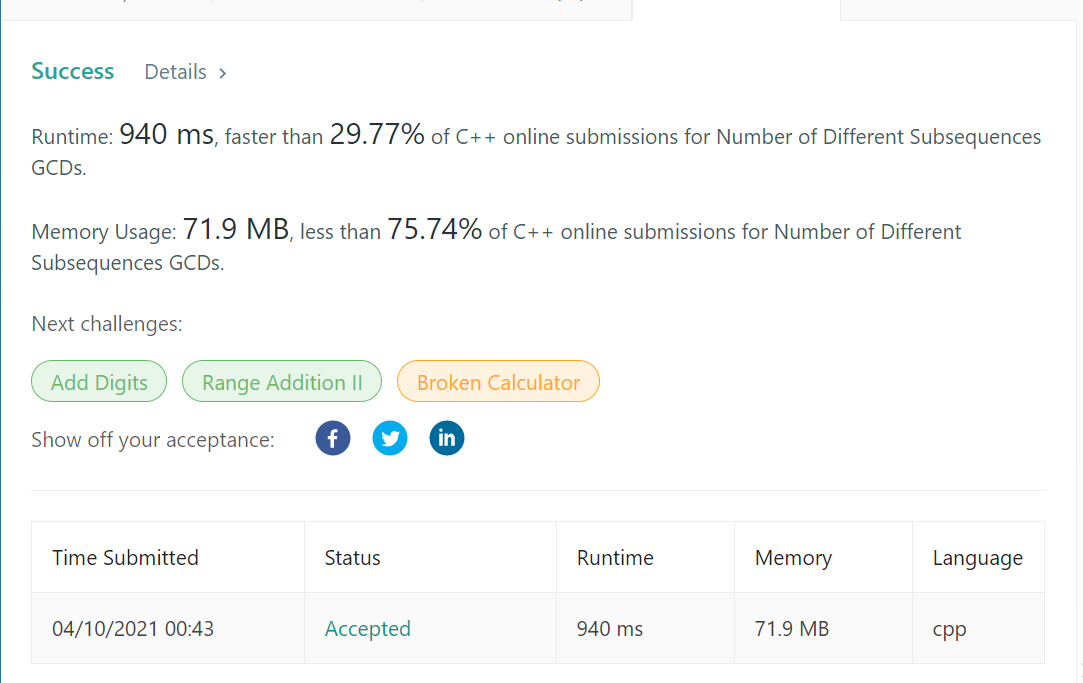The image size is (1083, 683).
Task: Sort by the Time Submitted column
Action: 125,557
